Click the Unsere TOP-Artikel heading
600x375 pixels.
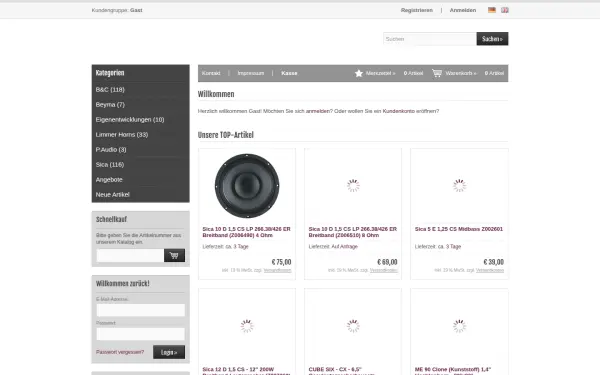[x=226, y=135]
